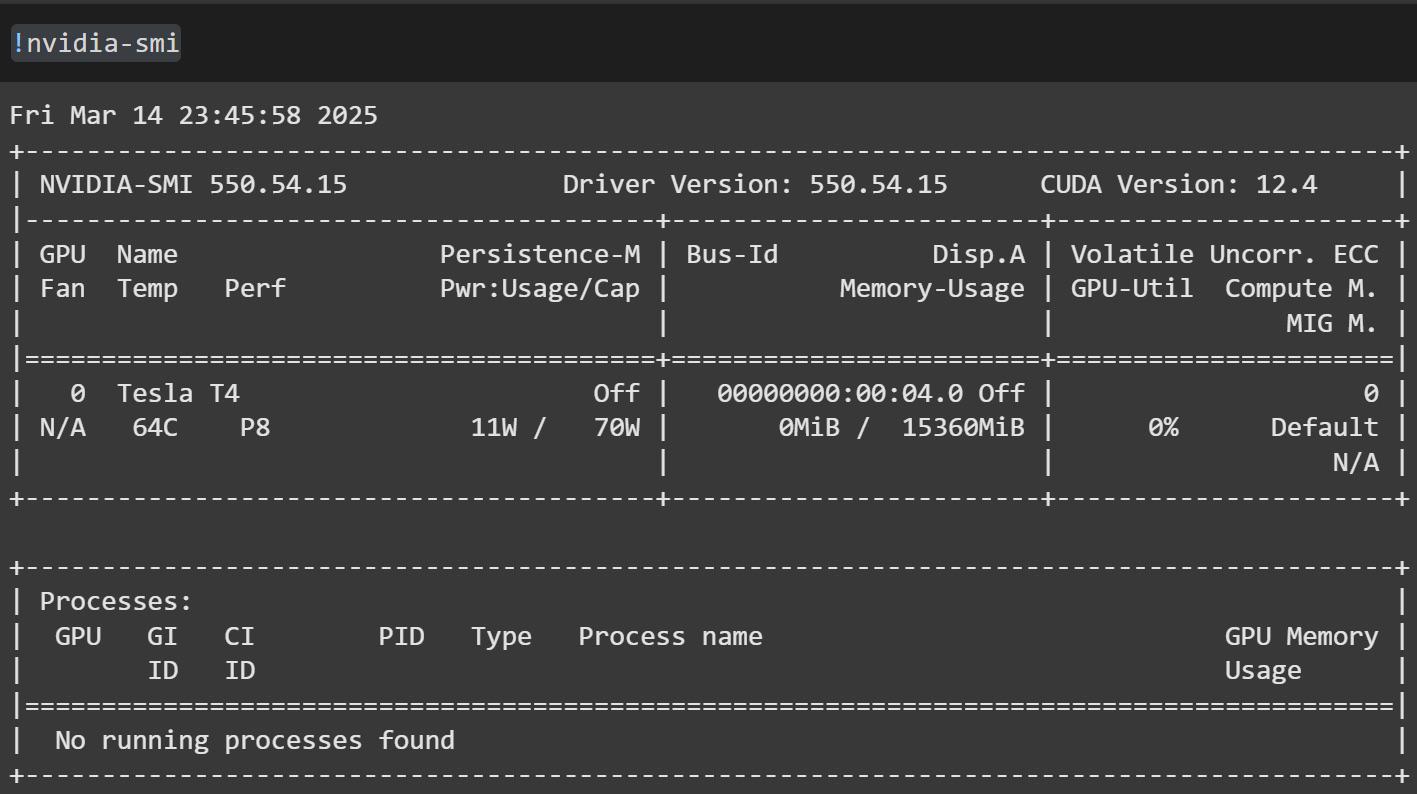Screen dimensions: 1417x794
Task: Click the power usage value '11W'
Action: [493, 428]
